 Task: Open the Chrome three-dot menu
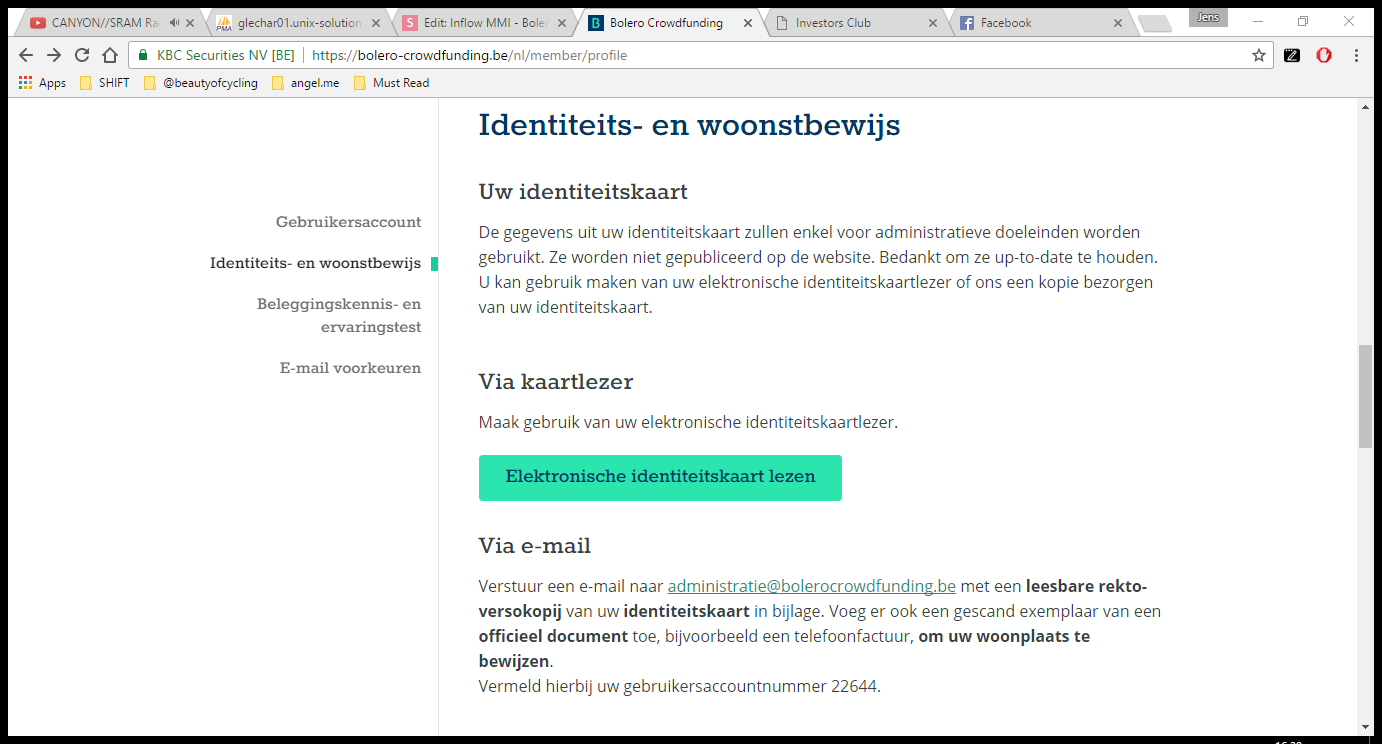1356,55
